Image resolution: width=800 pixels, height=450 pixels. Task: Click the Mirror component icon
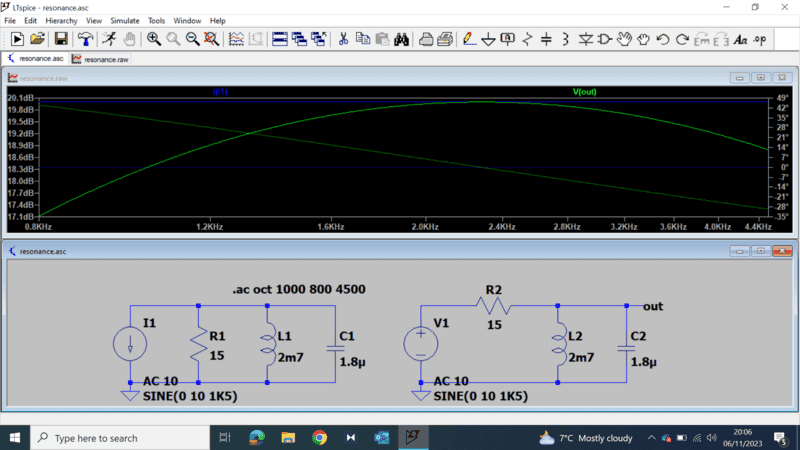[721, 39]
